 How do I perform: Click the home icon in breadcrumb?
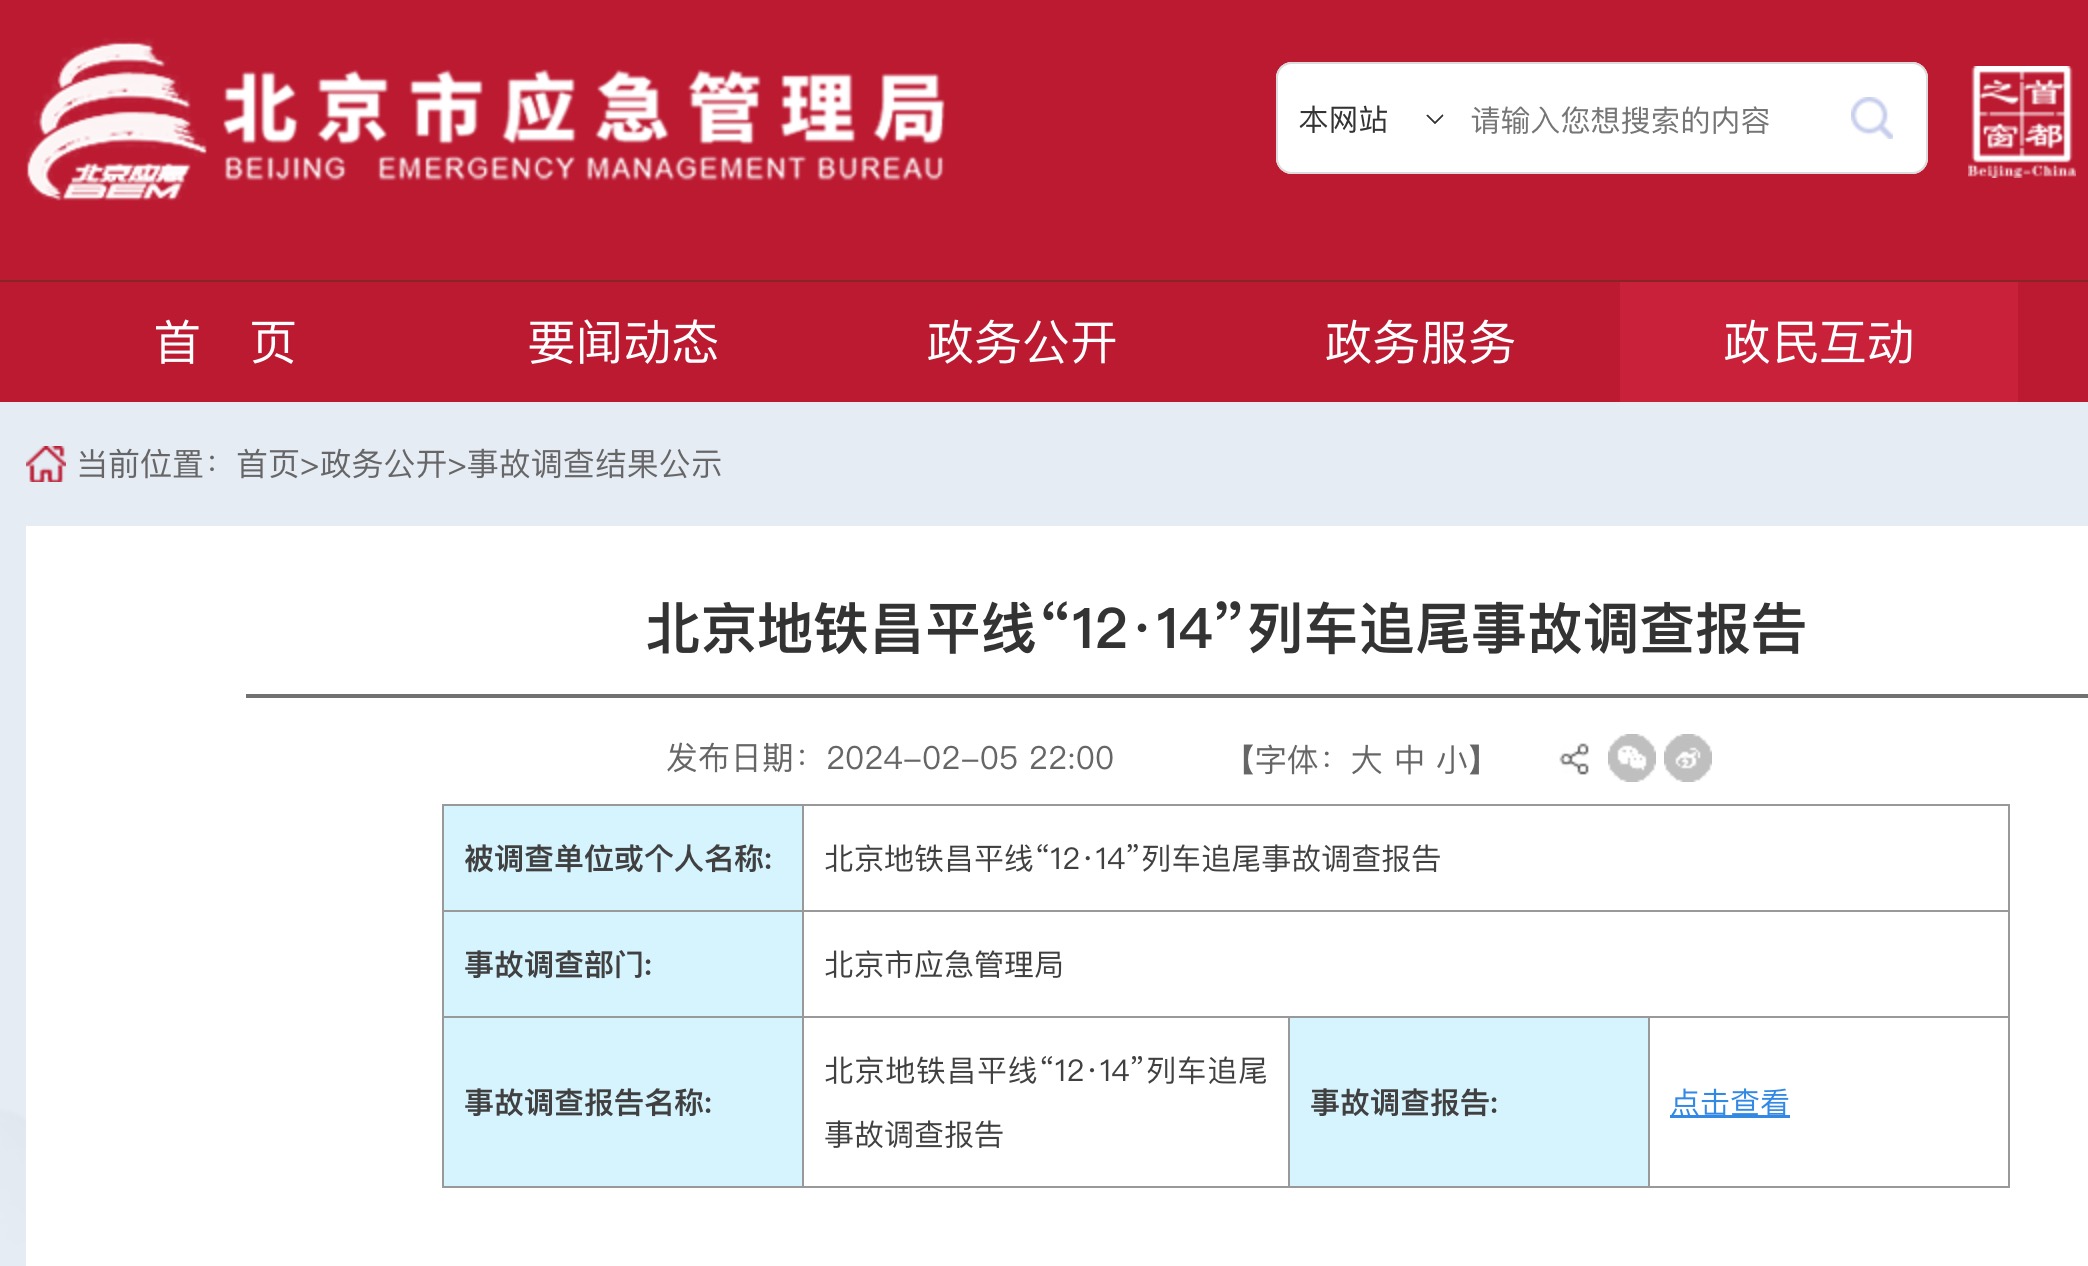tap(45, 464)
